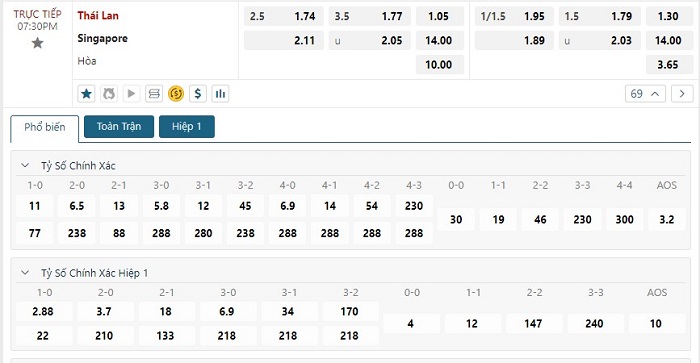This screenshot has height=363, width=700.
Task: Collapse the Tỷ Số Chính Xác Hiệp 1 section
Action: click(25, 273)
